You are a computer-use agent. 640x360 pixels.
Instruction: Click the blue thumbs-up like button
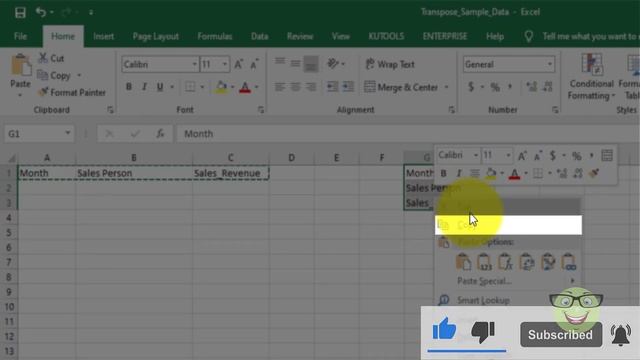444,329
